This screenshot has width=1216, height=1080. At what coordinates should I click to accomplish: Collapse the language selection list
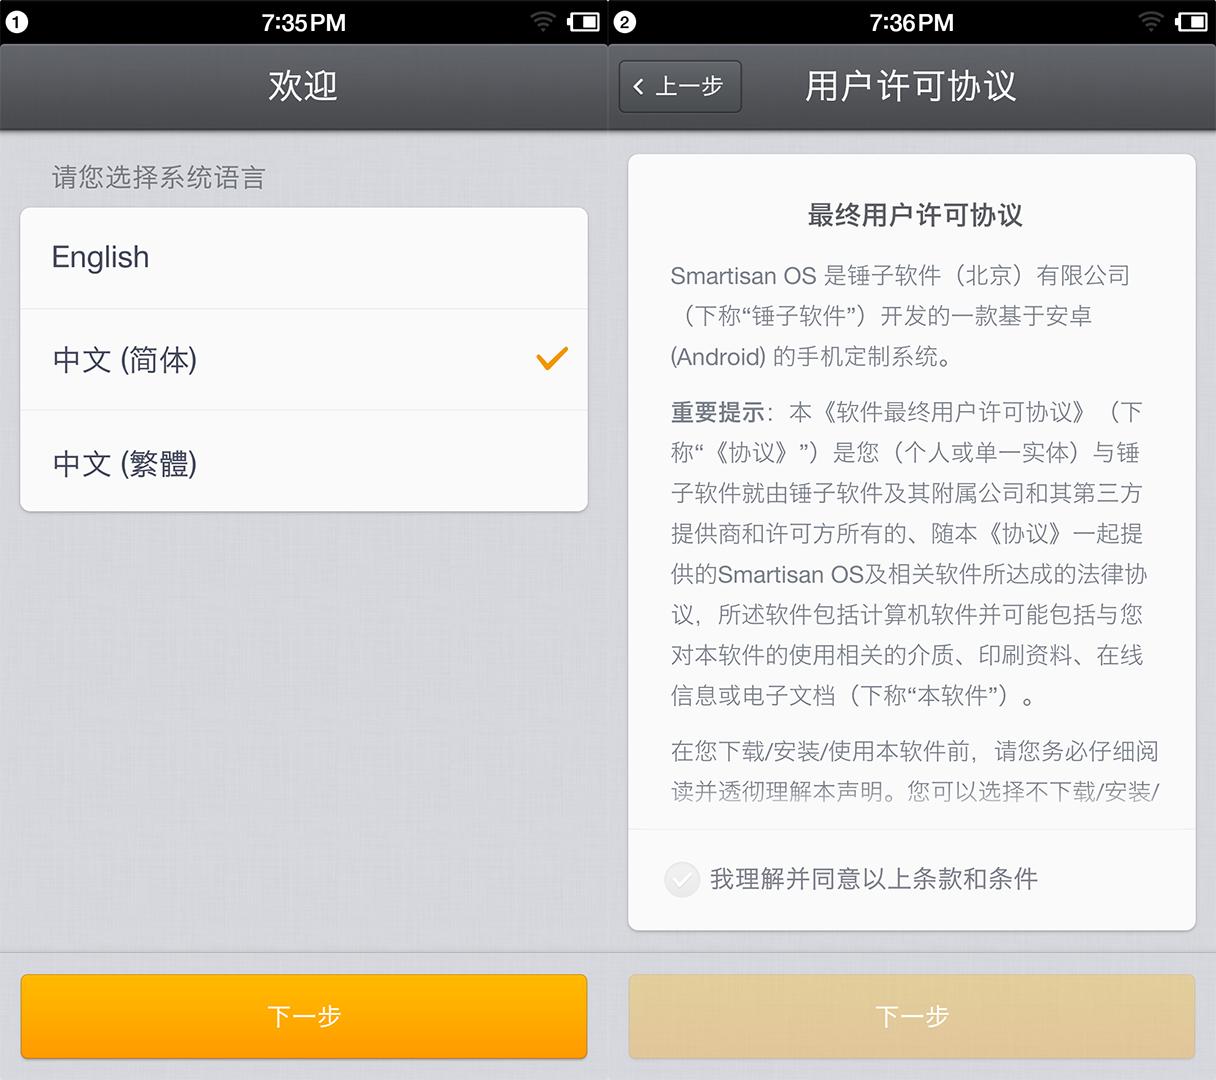[303, 360]
